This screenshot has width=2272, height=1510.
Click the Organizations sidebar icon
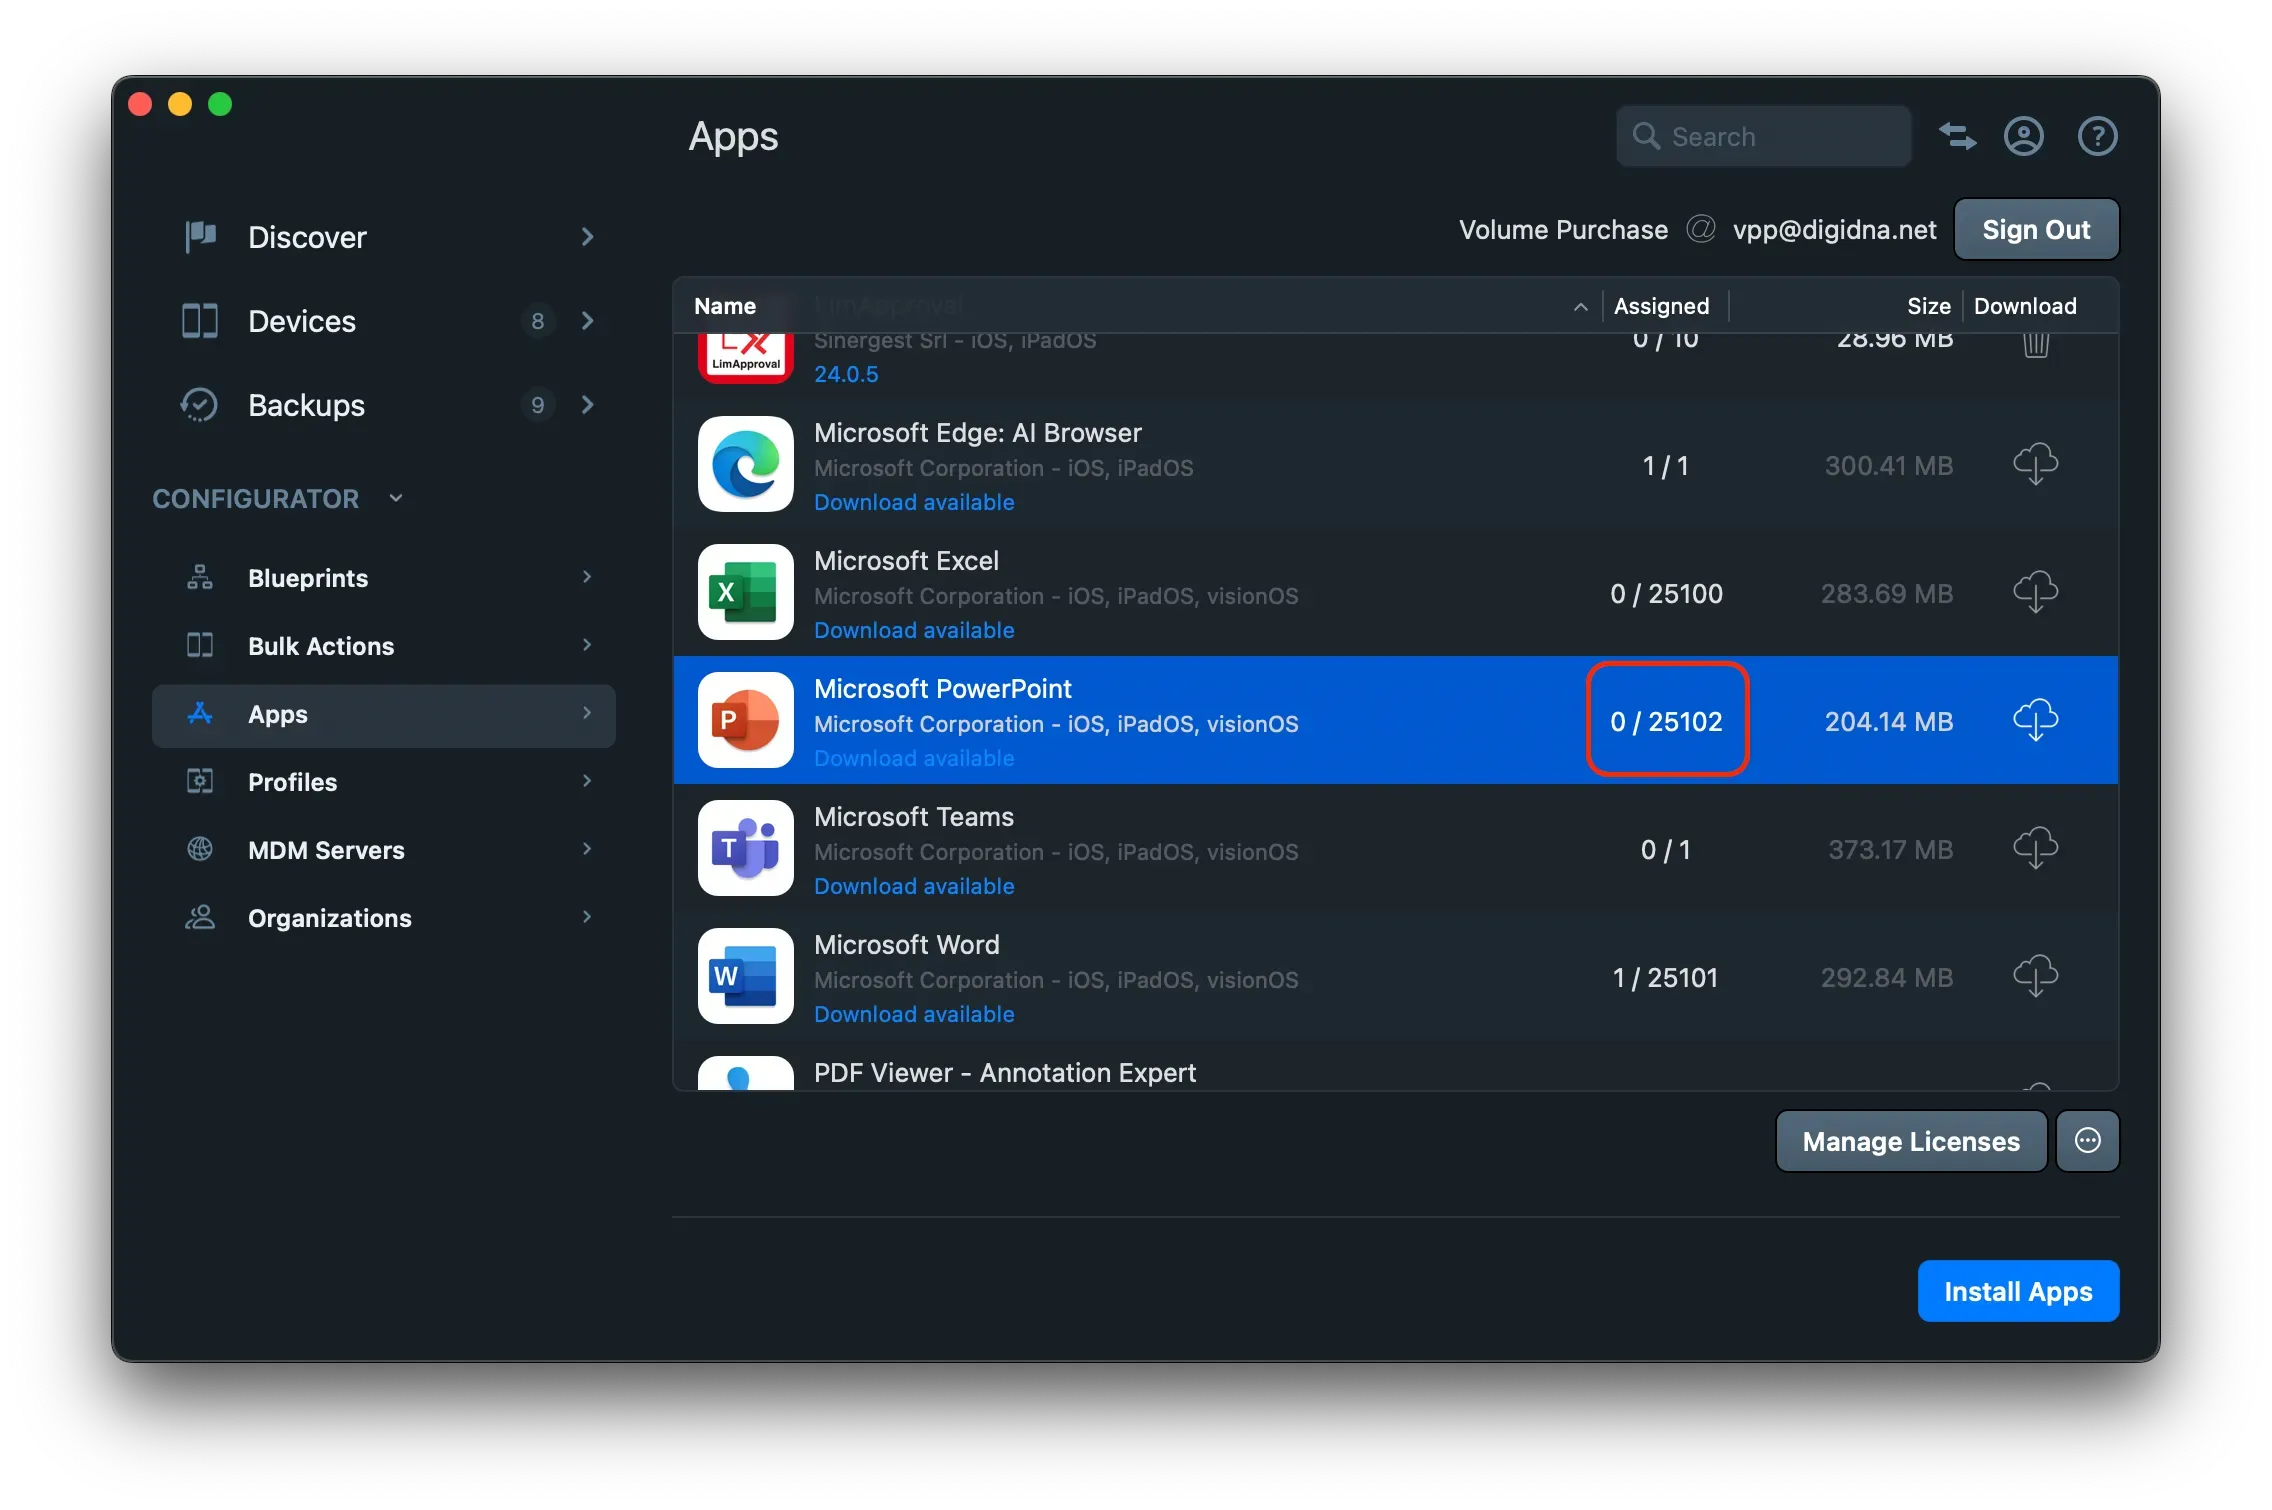(199, 917)
